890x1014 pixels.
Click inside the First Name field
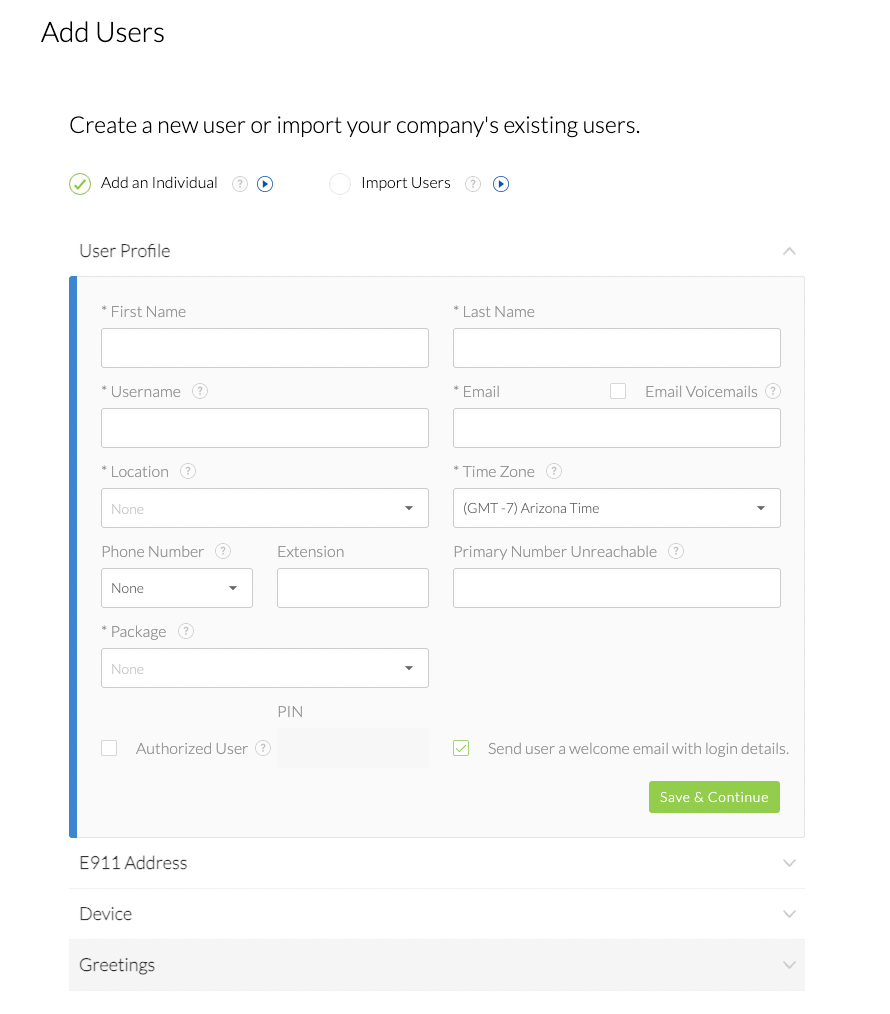pos(264,347)
